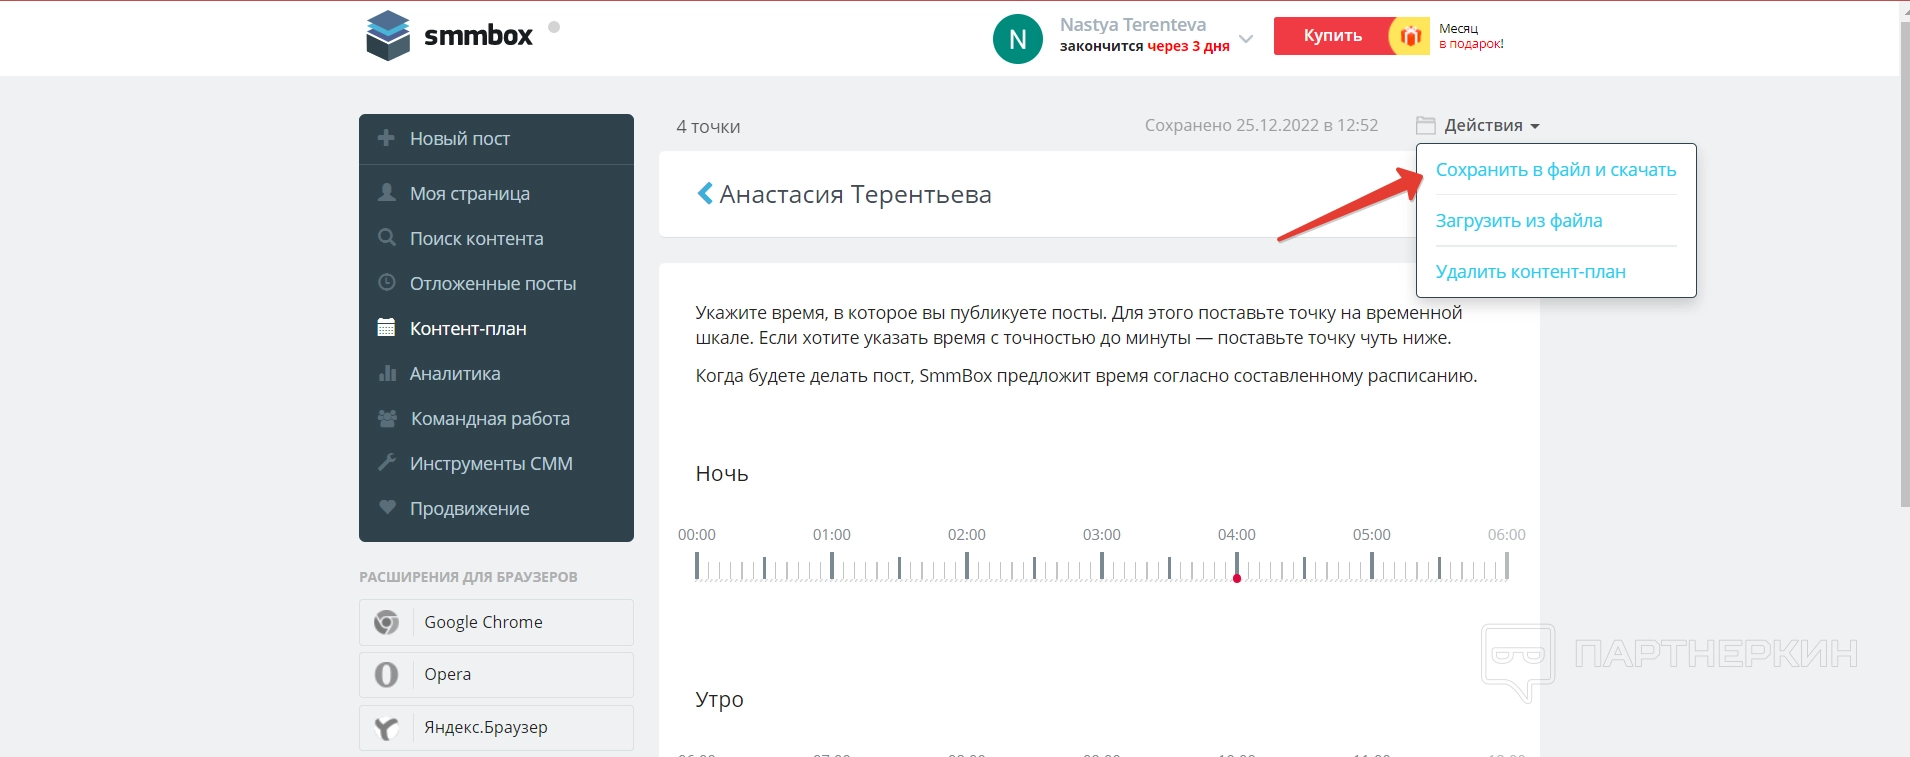Set a point at 01:00 on night timeline
The image size is (1910, 757).
pyautogui.click(x=832, y=567)
